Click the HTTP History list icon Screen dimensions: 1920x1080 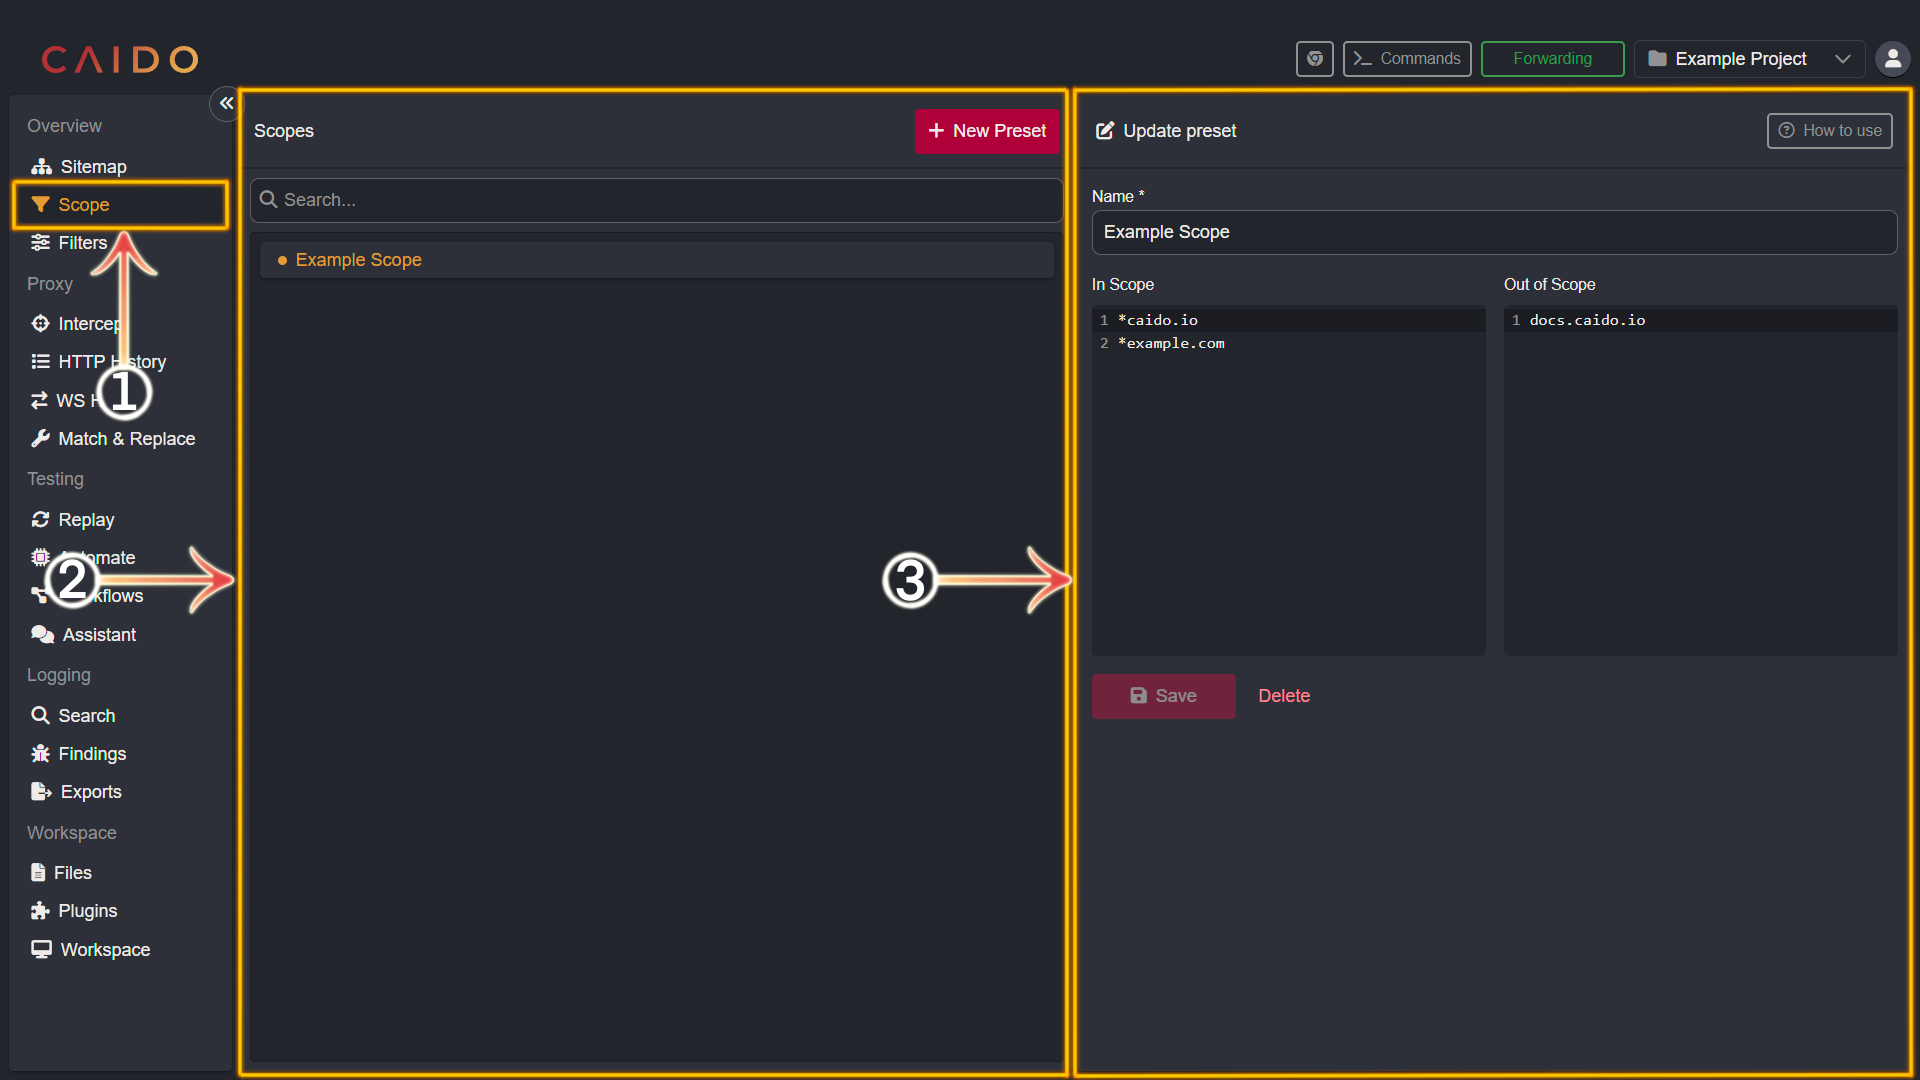pos(40,361)
